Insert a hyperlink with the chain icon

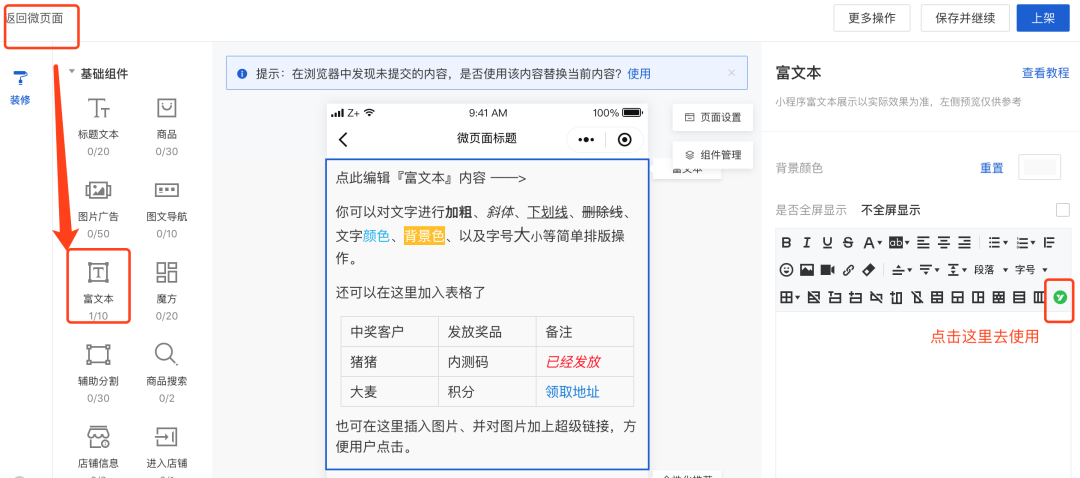click(849, 270)
